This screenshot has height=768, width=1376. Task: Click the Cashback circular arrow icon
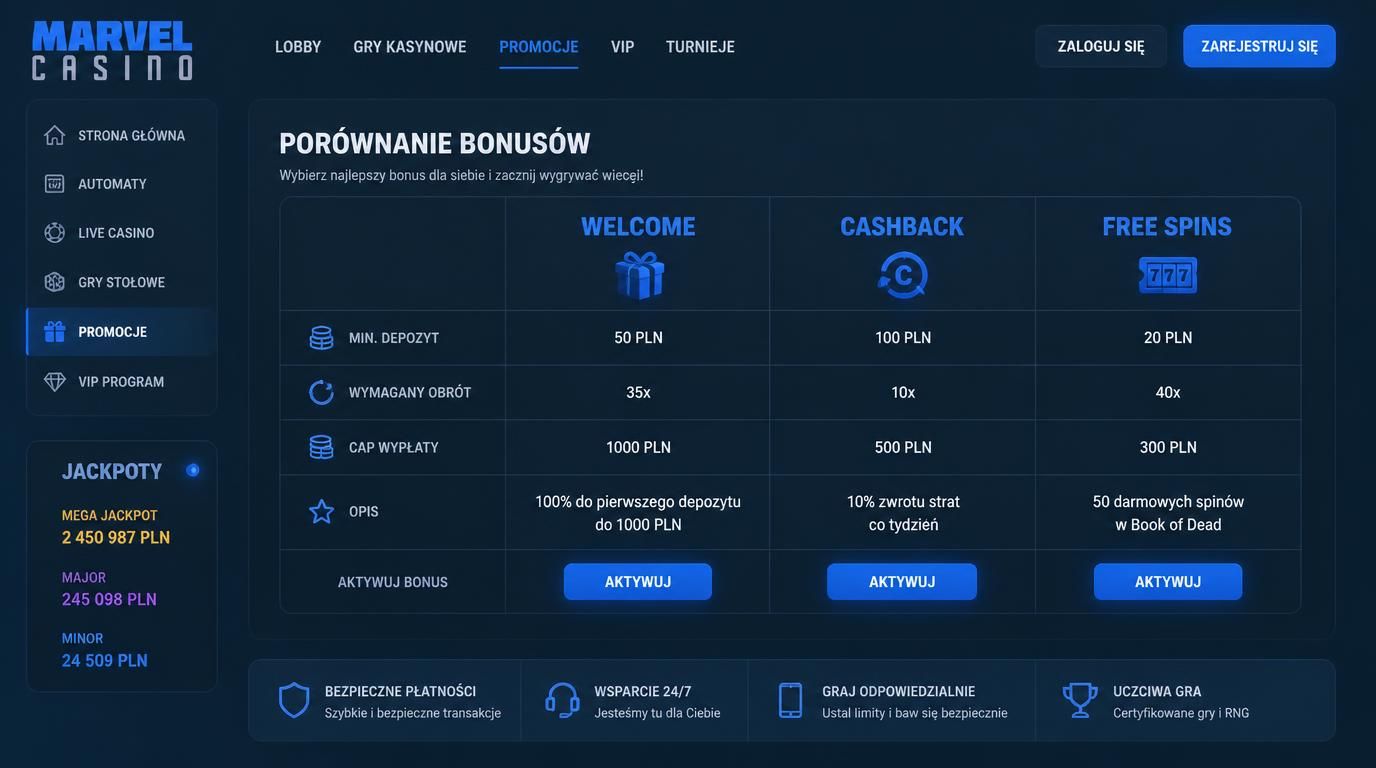[x=902, y=275]
